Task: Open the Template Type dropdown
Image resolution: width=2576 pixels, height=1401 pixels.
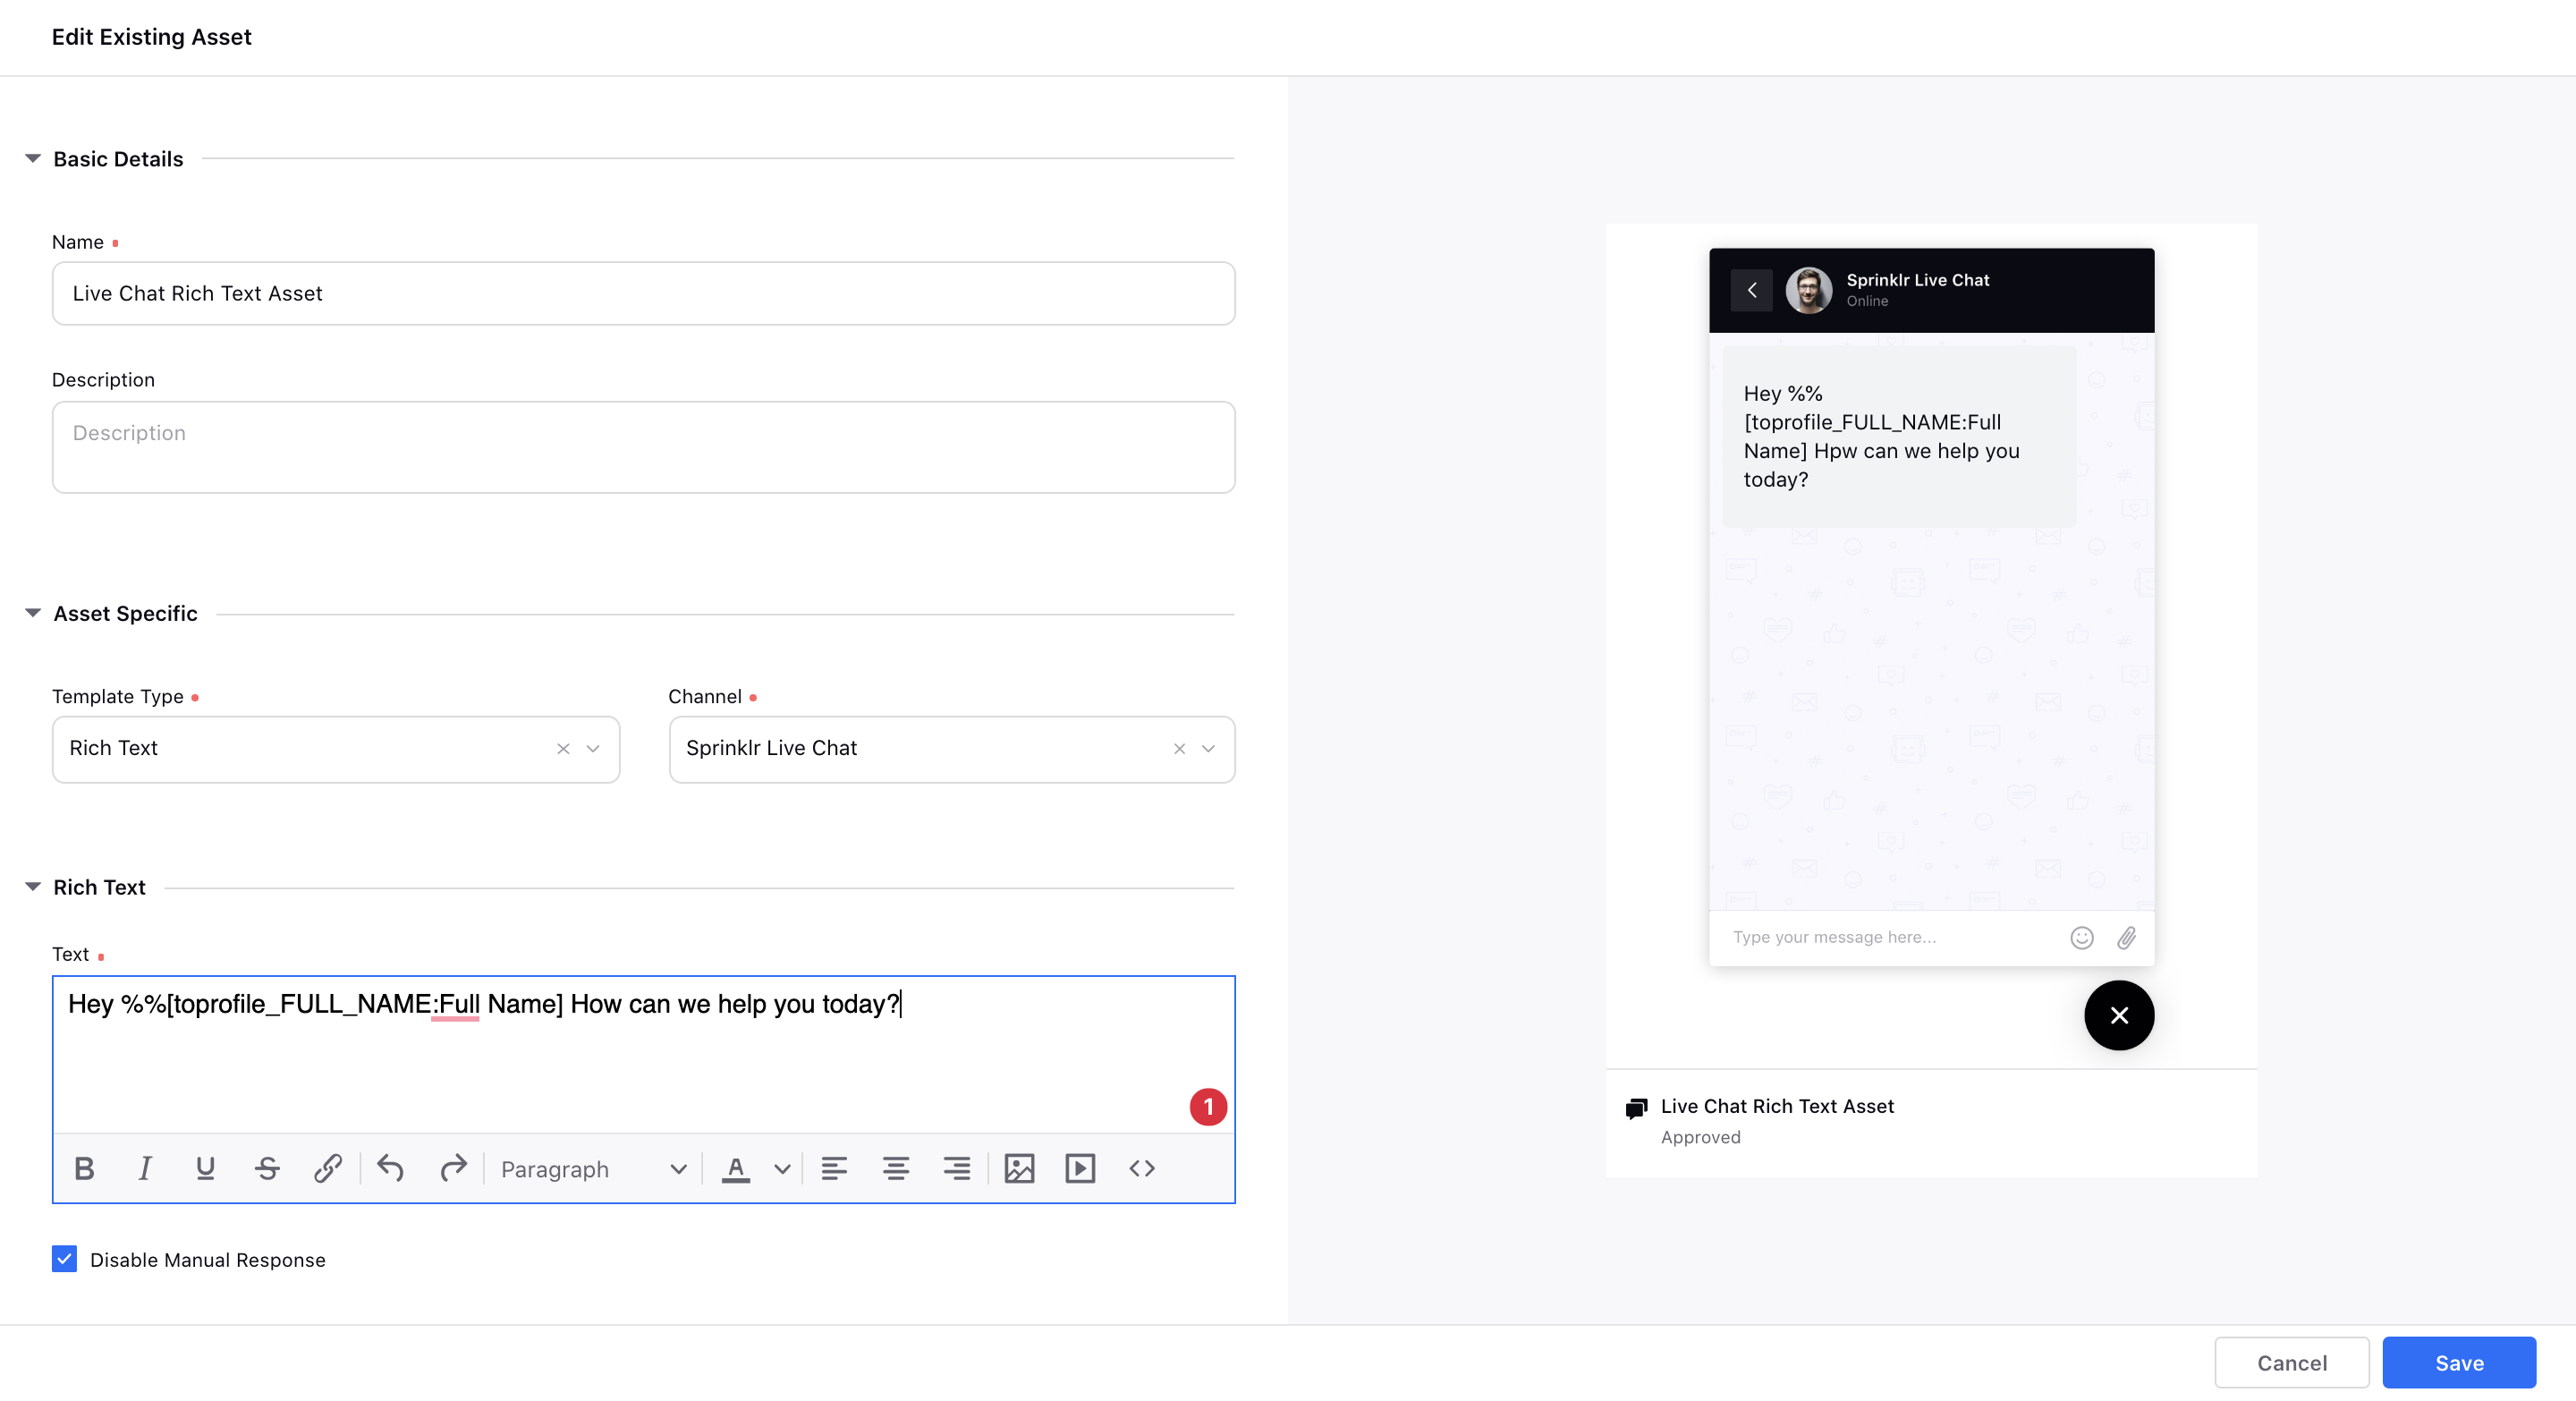Action: [593, 749]
